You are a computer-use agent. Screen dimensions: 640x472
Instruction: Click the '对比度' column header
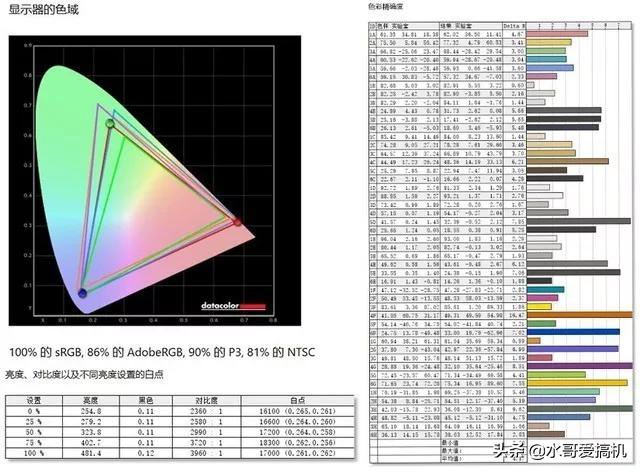coord(207,401)
